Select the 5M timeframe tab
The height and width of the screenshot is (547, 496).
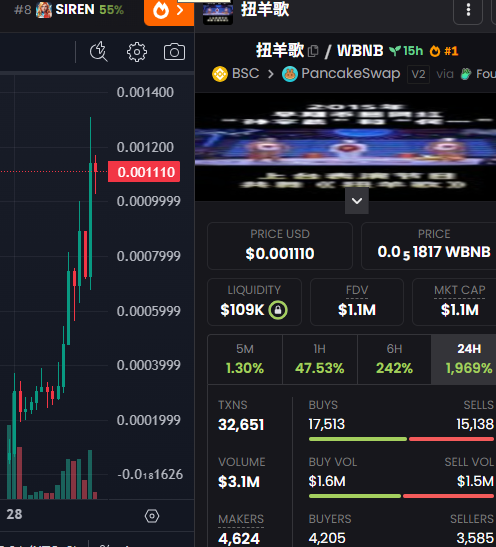pyautogui.click(x=245, y=359)
